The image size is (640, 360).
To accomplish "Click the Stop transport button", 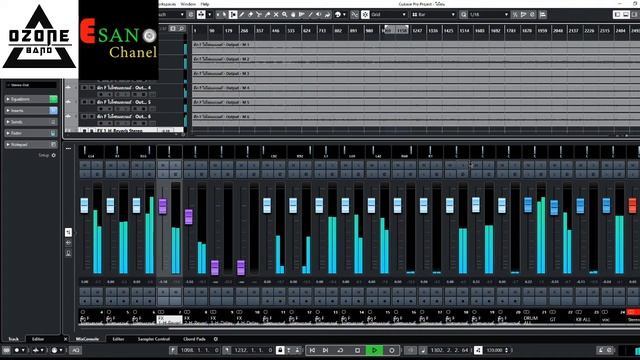I will 358,350.
